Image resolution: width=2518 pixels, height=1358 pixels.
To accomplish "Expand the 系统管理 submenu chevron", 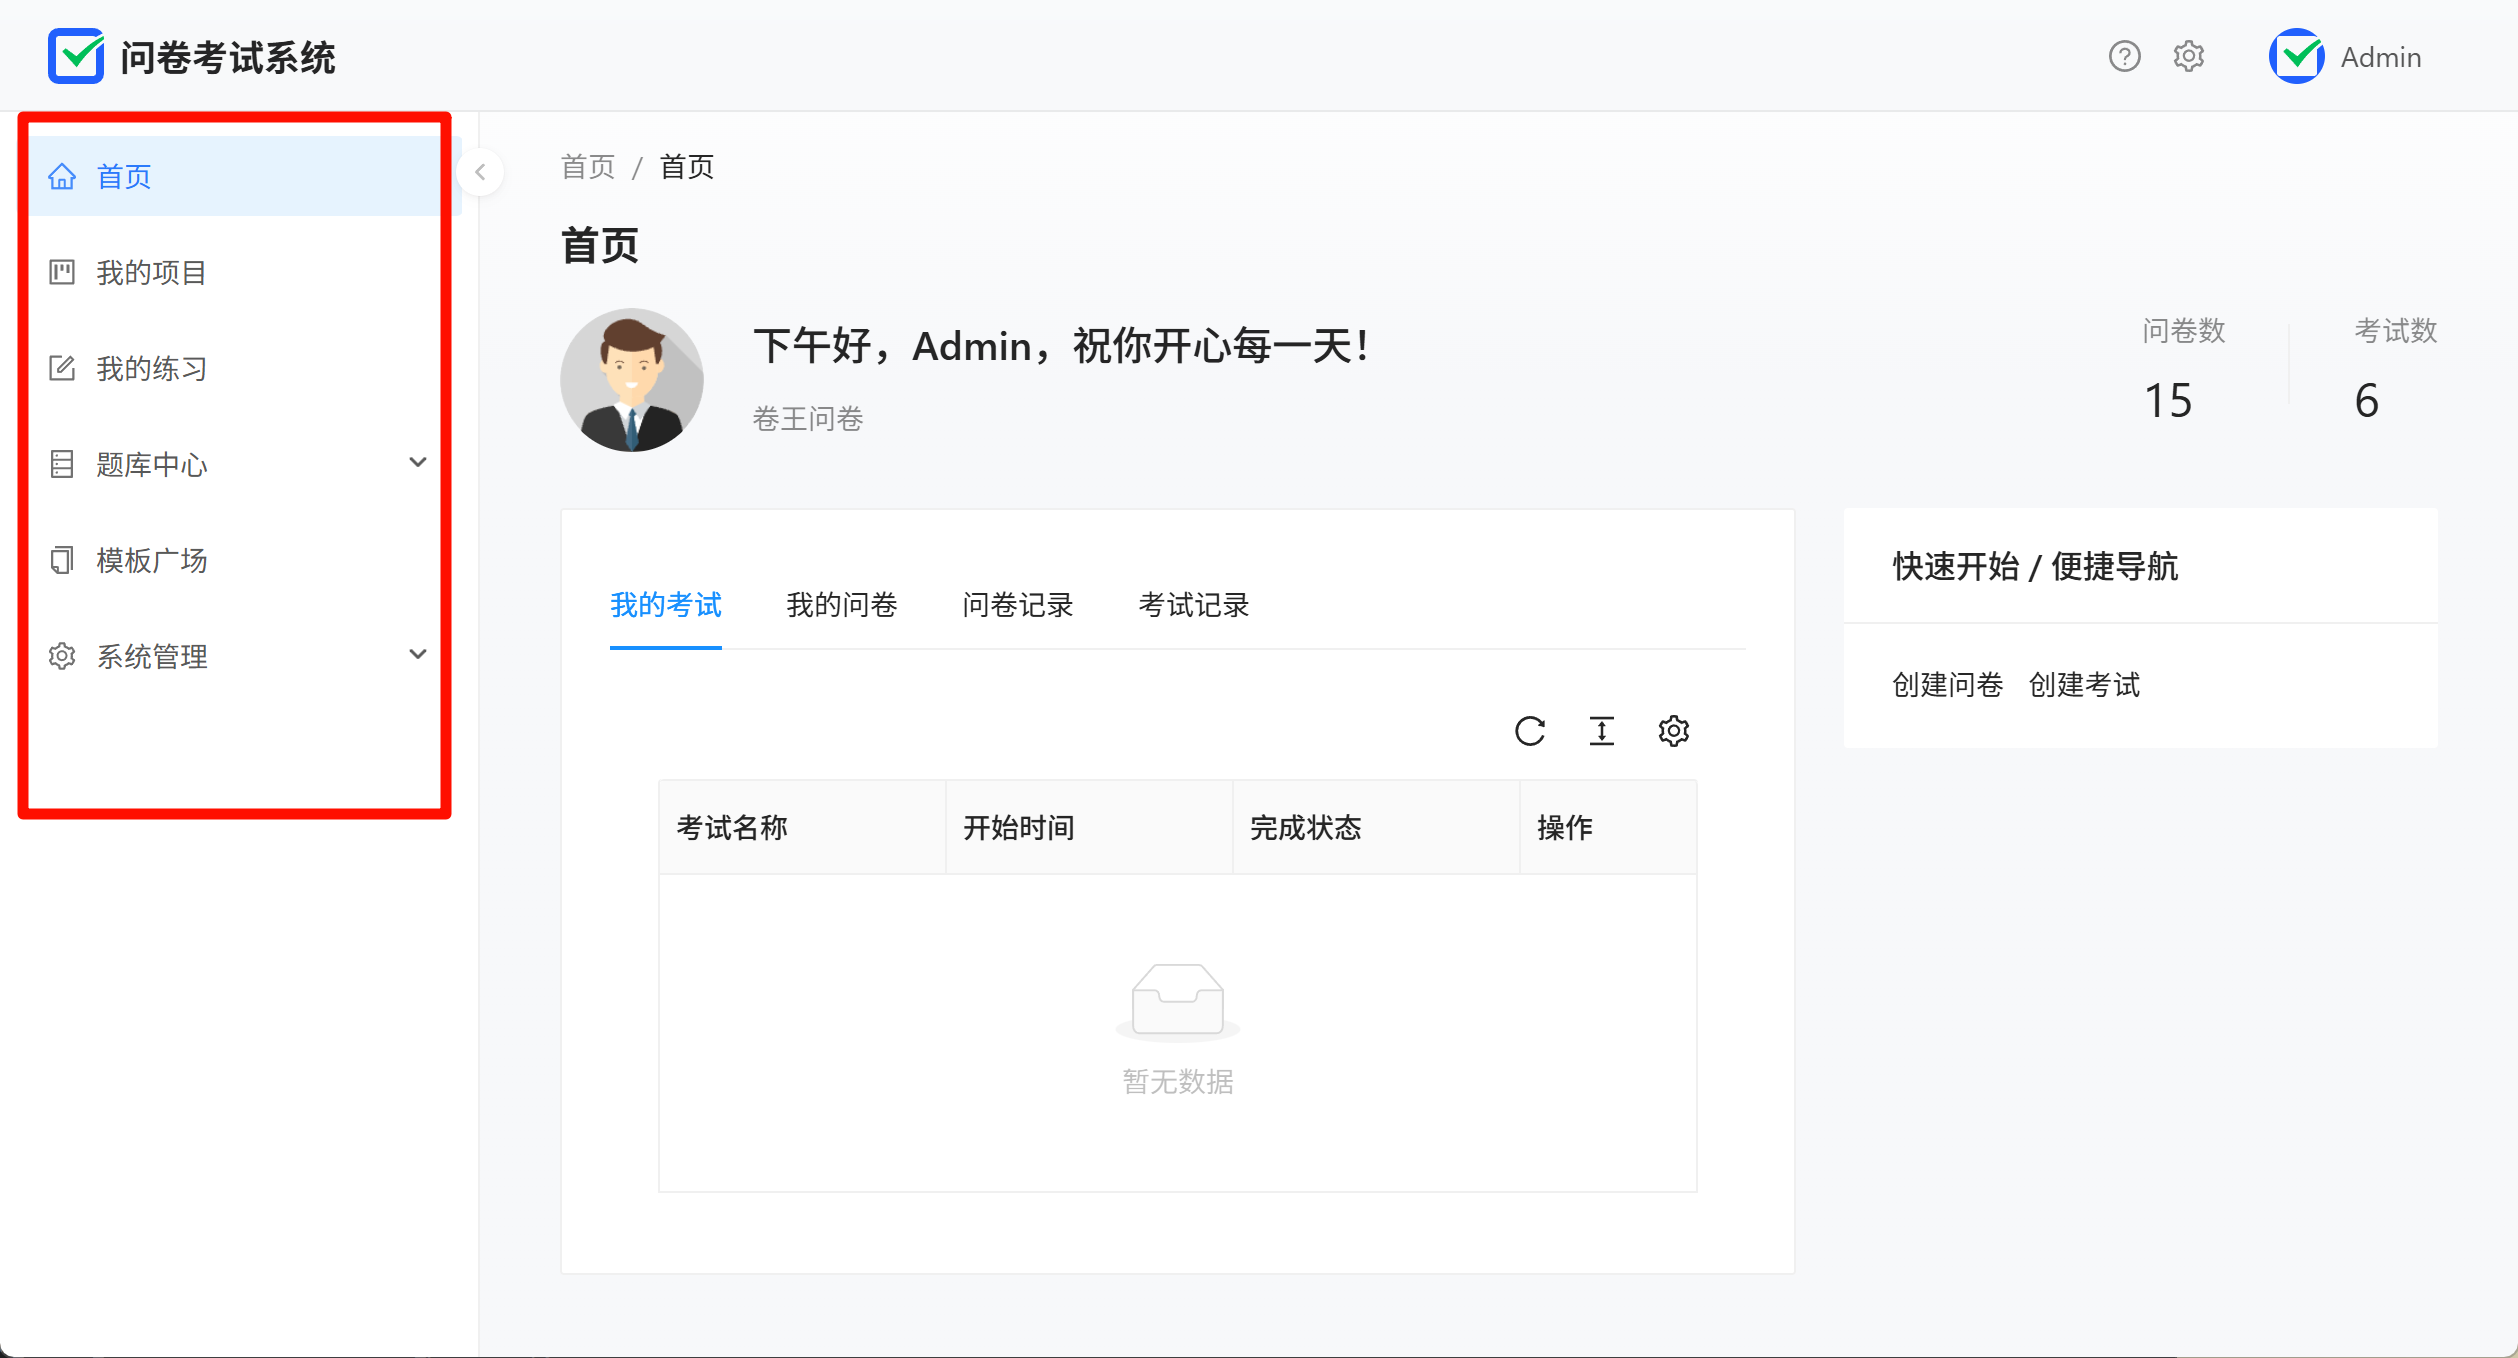I will click(418, 654).
